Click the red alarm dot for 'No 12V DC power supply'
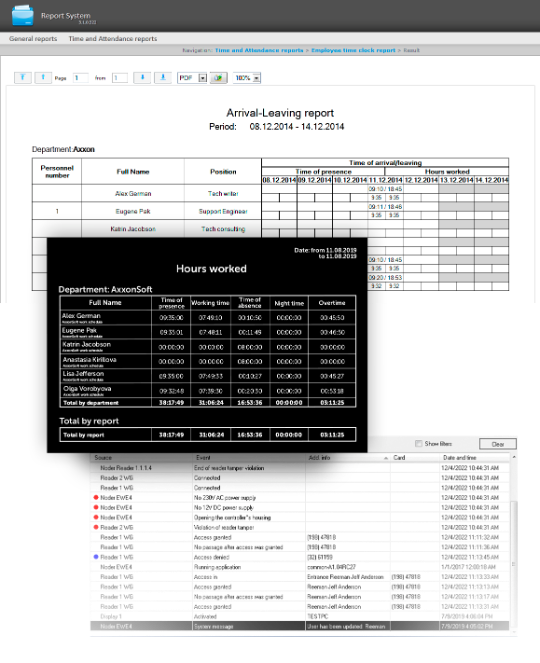Viewport: 540px width, 663px height. 96,507
